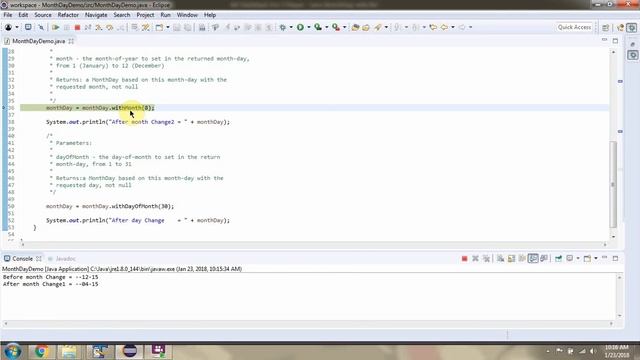The image size is (640, 360).
Task: Switch to the Debug perspective icon at top right
Action: pyautogui.click(x=632, y=27)
